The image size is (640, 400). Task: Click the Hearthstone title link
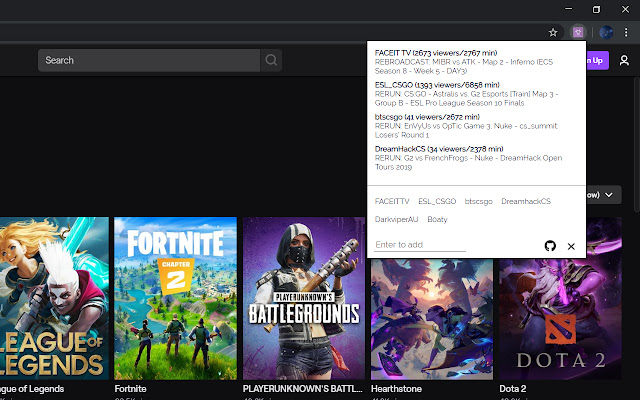point(396,389)
